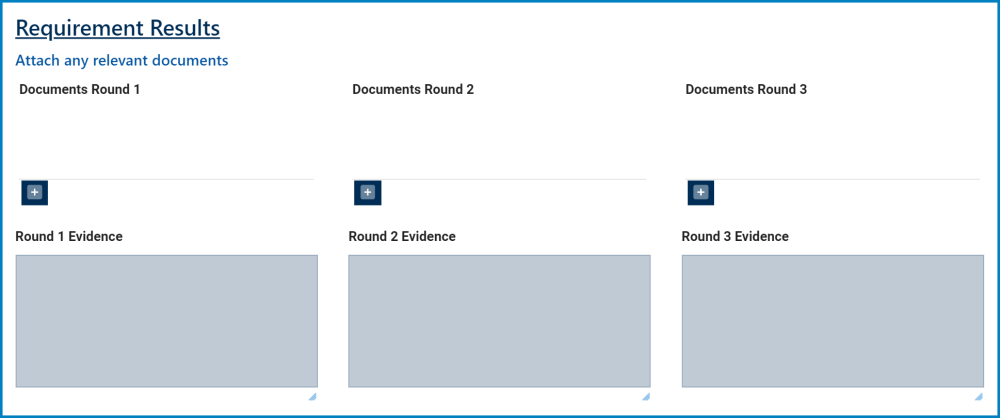This screenshot has height=418, width=1000.
Task: Add a document to Documents Round 1
Action: point(34,192)
